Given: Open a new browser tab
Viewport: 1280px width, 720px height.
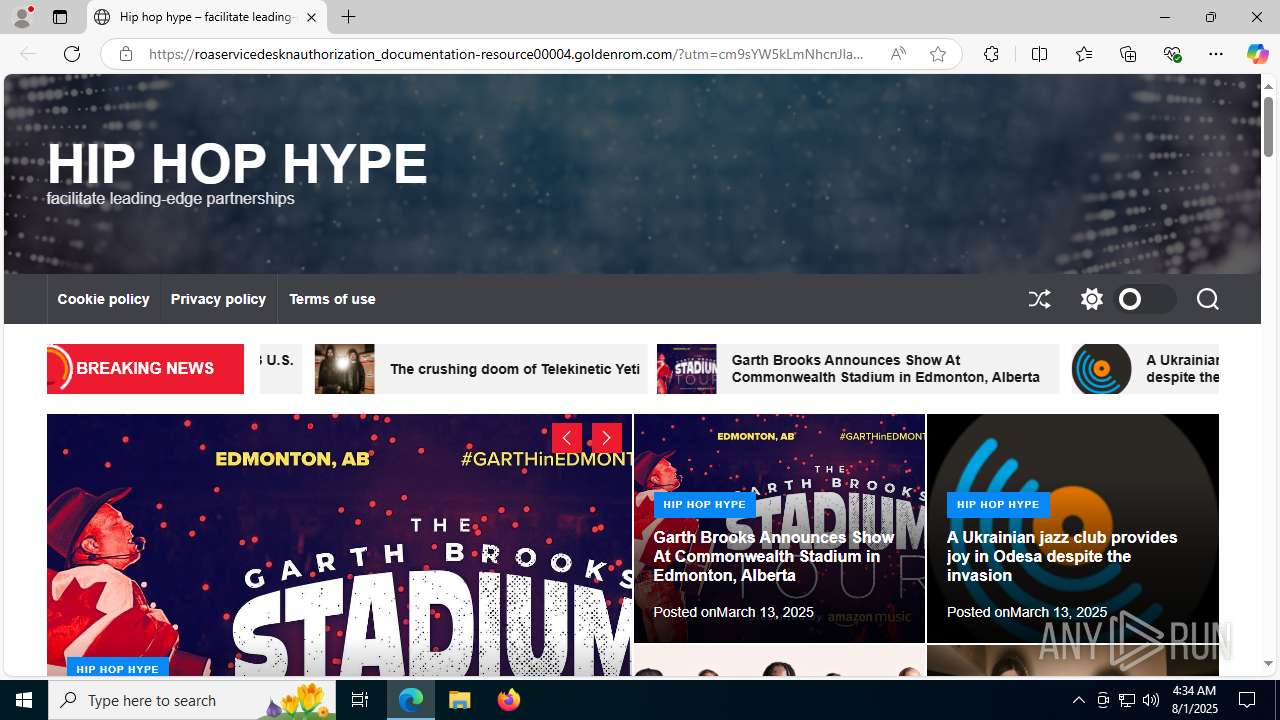Looking at the screenshot, I should [x=348, y=17].
